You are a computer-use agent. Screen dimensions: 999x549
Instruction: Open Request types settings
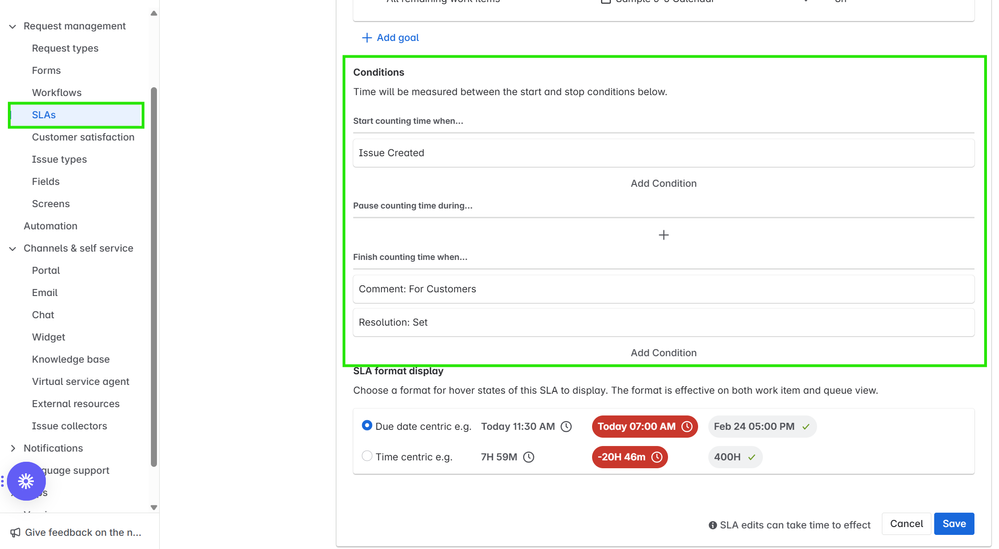coord(65,48)
